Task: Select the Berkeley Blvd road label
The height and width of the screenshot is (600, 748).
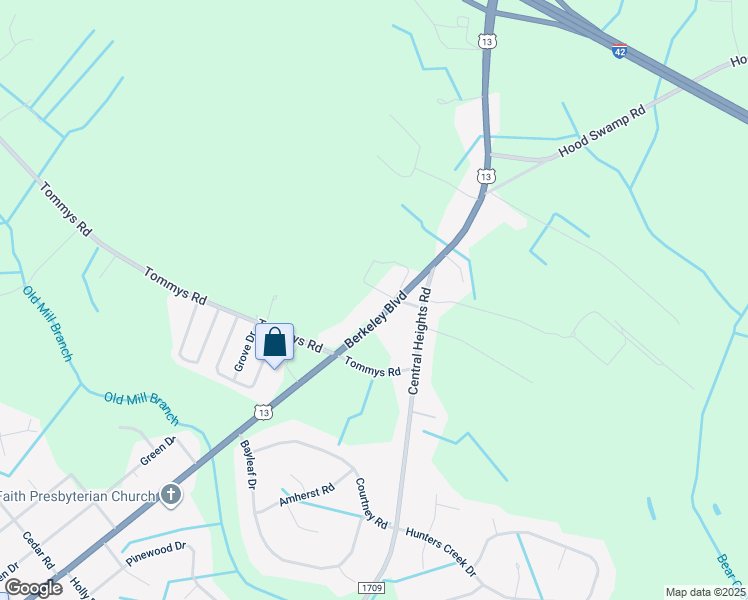Action: [x=376, y=319]
